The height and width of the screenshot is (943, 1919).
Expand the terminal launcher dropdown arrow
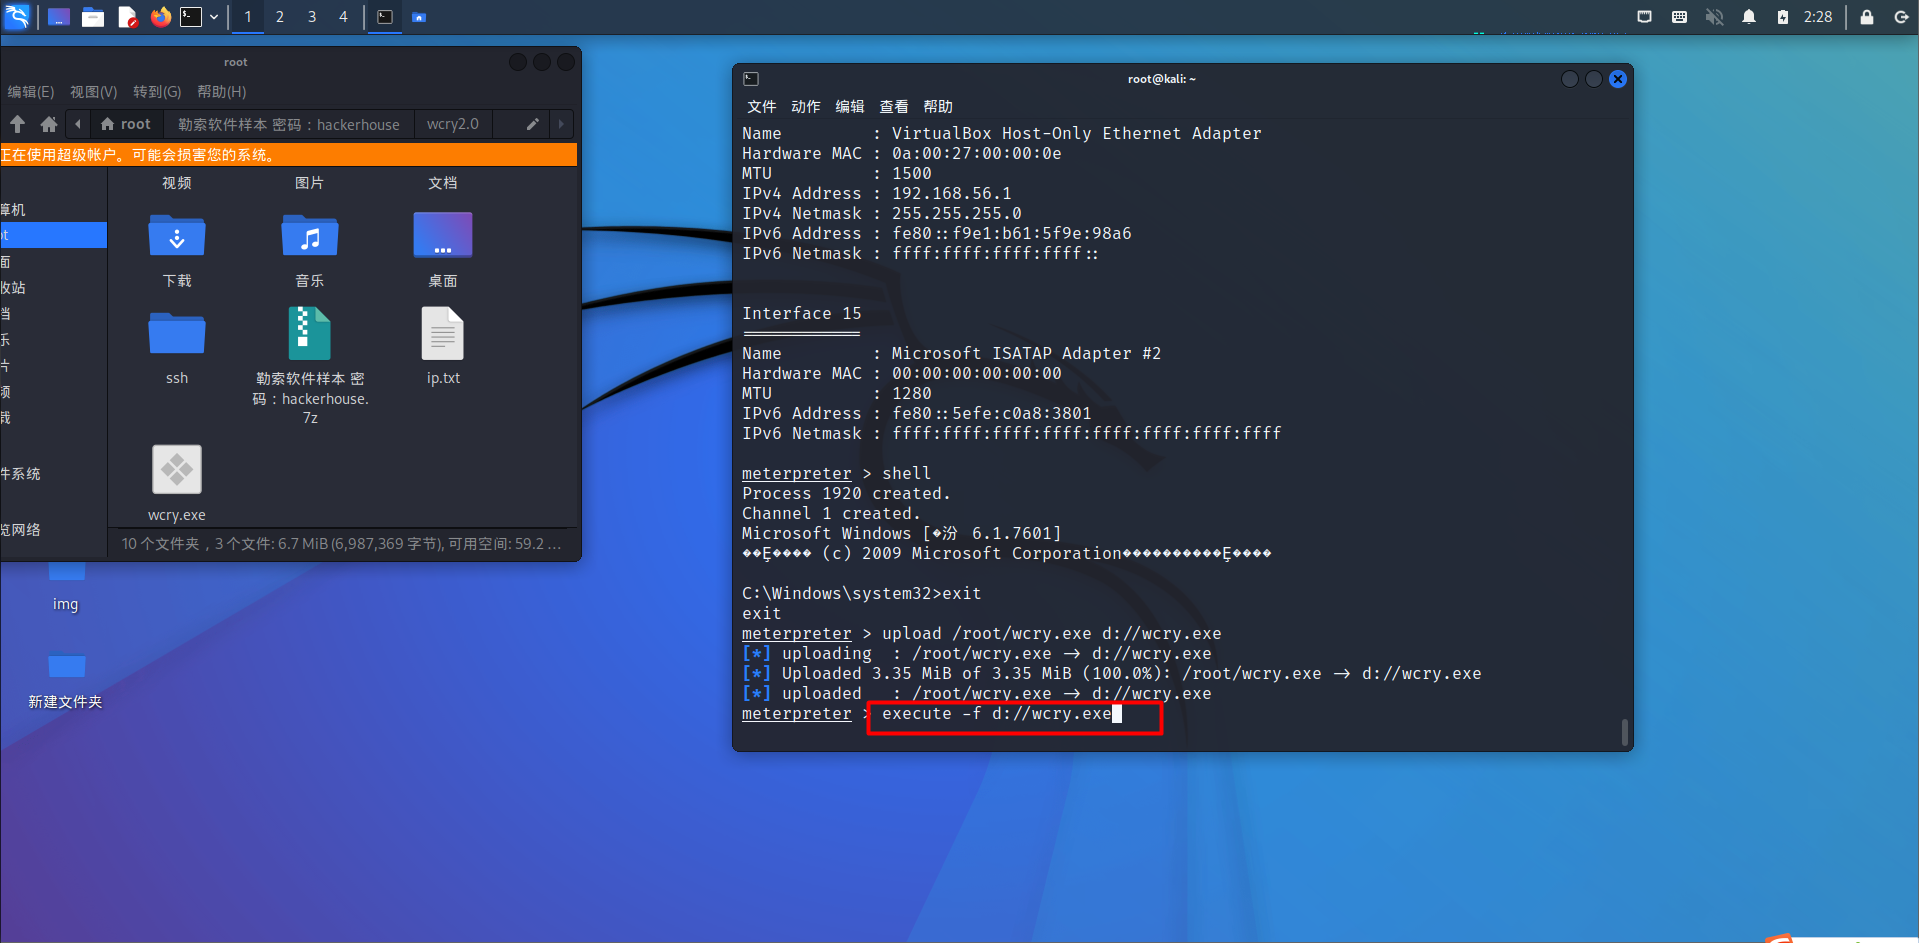[214, 17]
